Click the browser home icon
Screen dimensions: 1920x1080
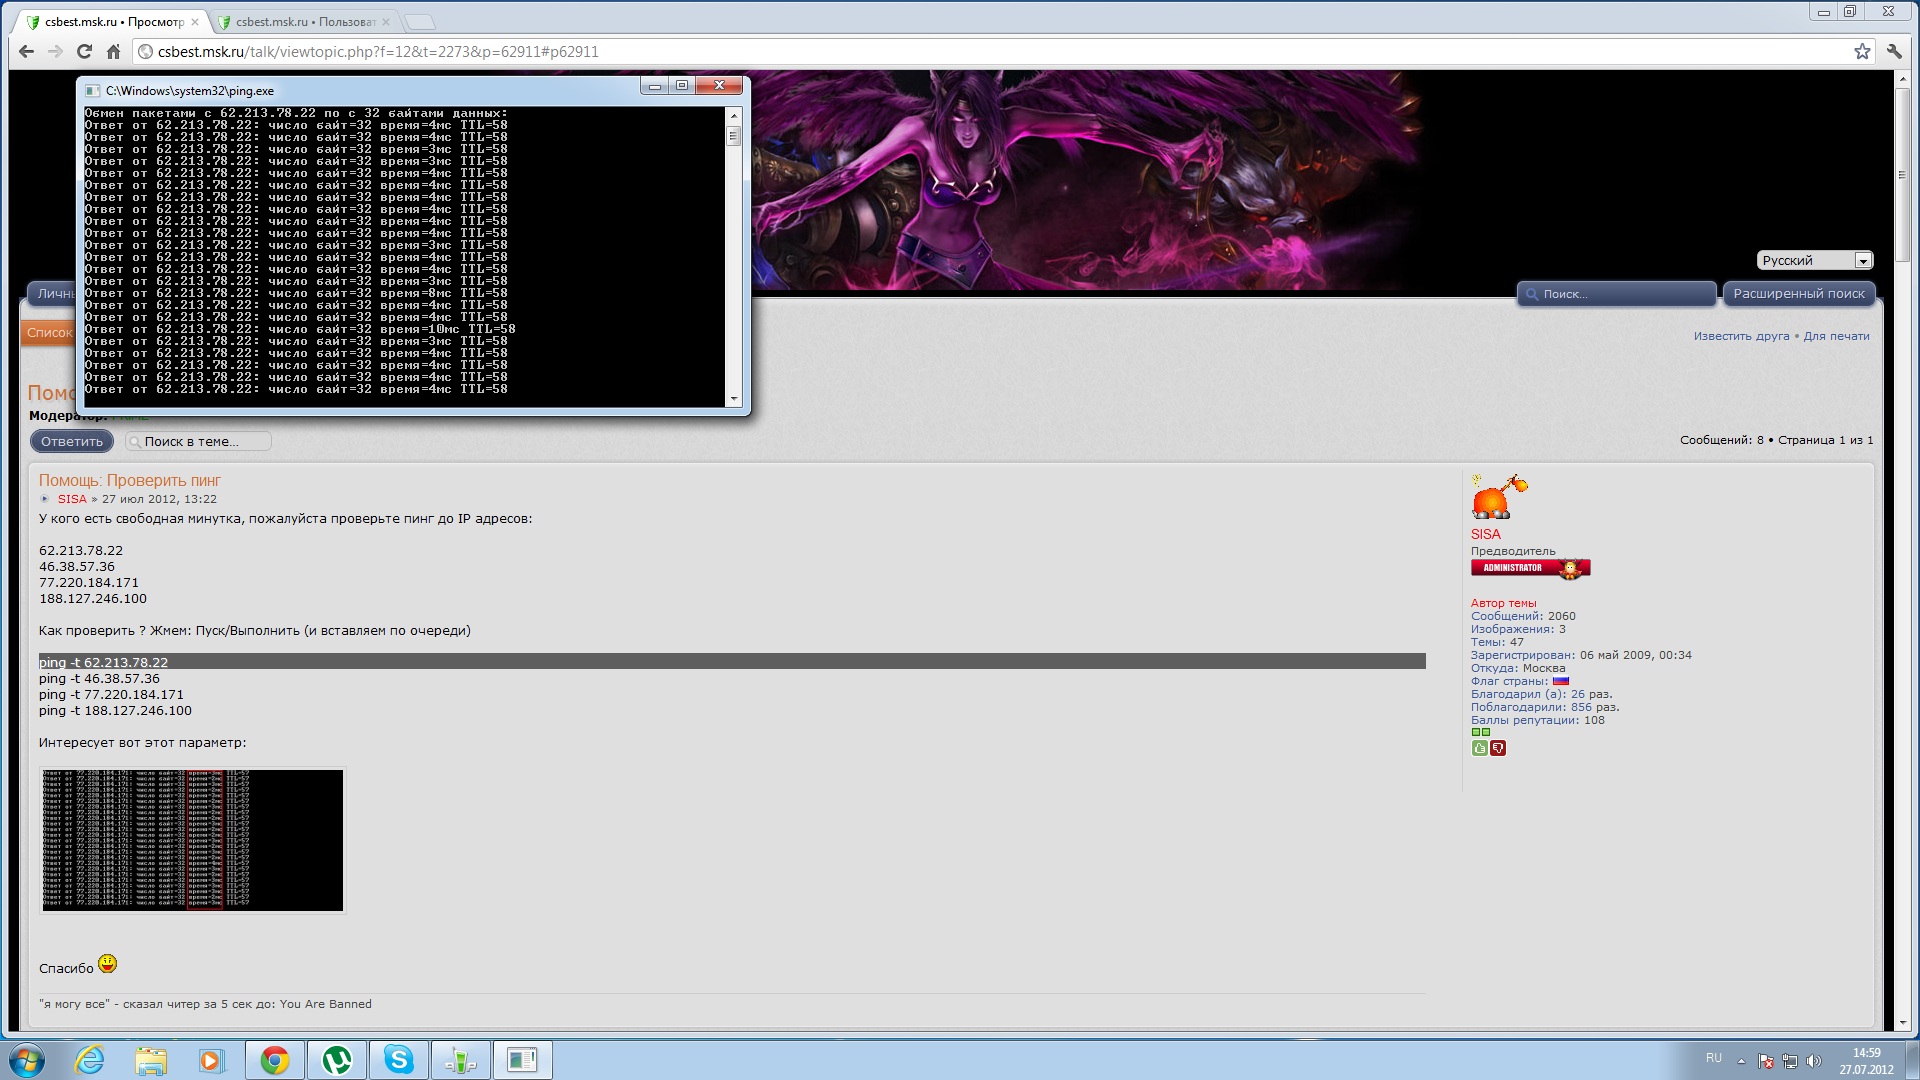[113, 52]
